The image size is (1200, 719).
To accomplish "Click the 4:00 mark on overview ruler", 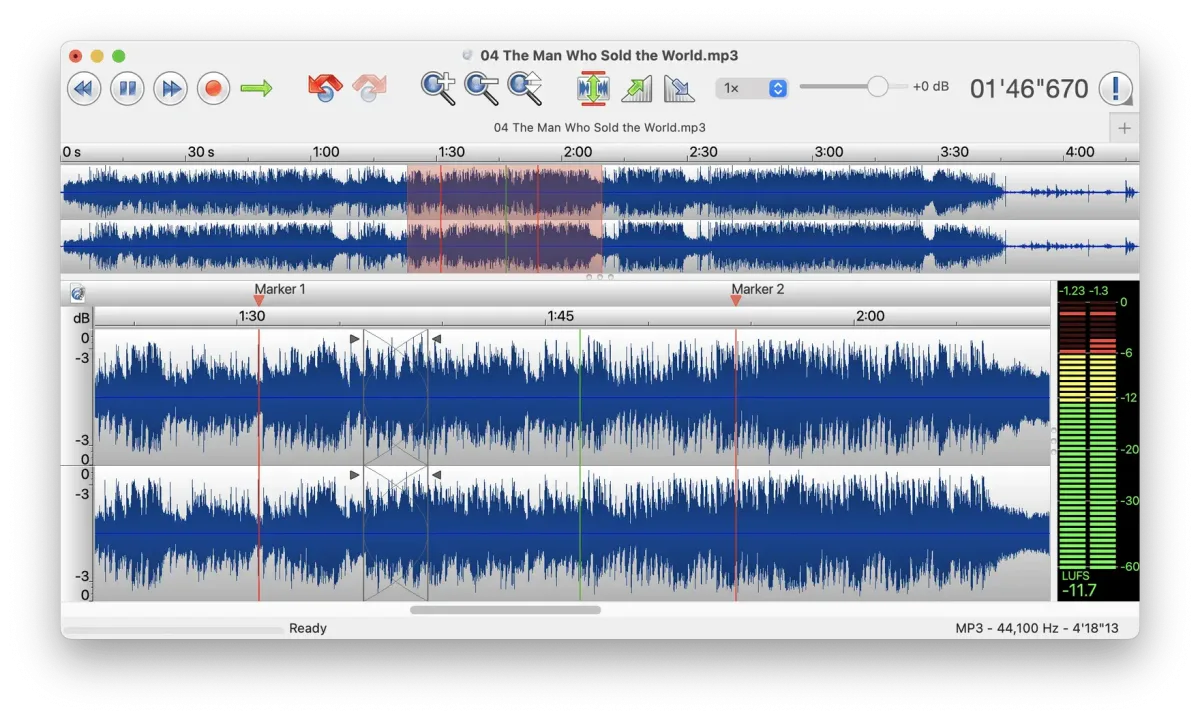I will (x=1080, y=152).
